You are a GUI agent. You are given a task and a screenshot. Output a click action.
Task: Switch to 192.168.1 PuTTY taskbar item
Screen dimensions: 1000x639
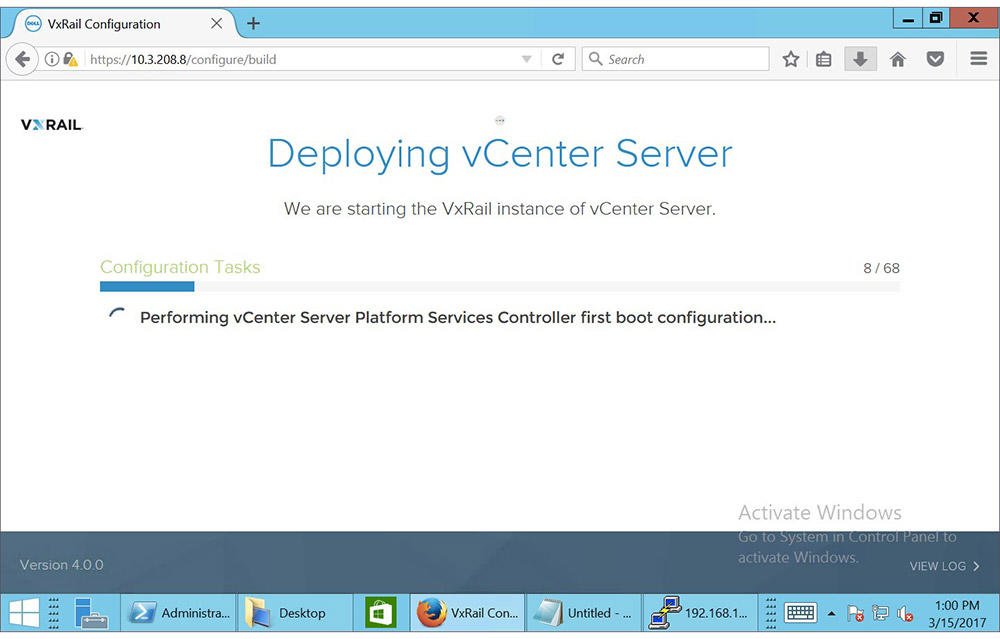pyautogui.click(x=700, y=613)
